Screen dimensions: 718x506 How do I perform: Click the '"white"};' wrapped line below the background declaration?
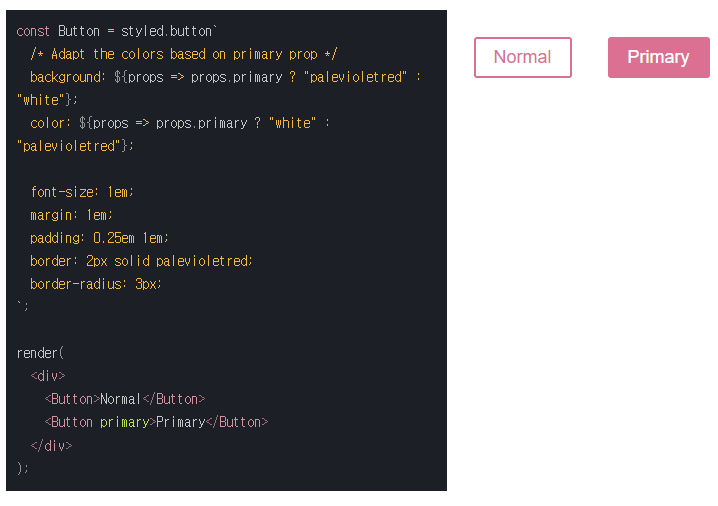47,100
